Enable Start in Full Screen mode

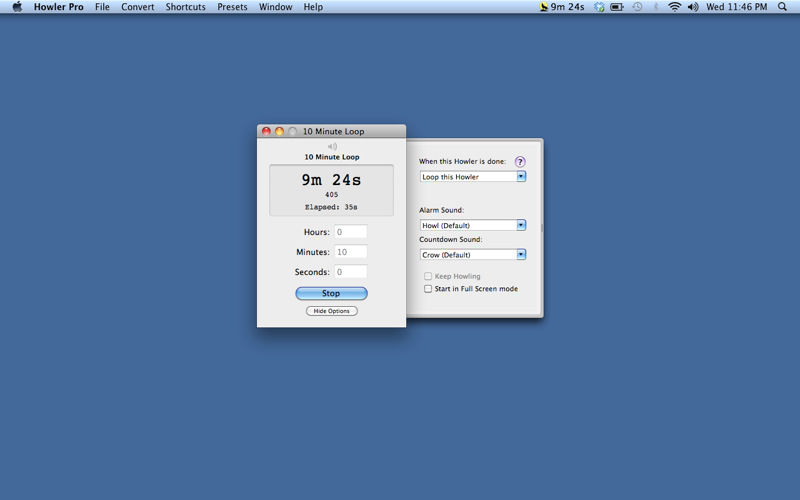coord(428,289)
